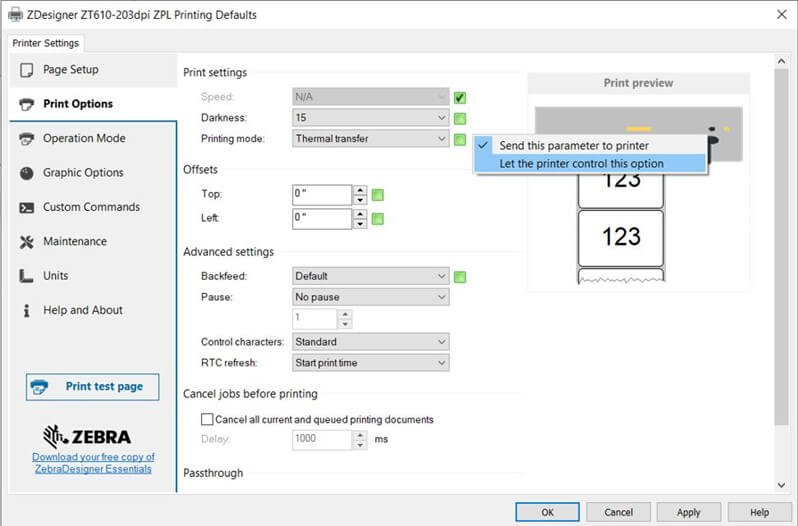Decrease the Left offset value

[360, 224]
